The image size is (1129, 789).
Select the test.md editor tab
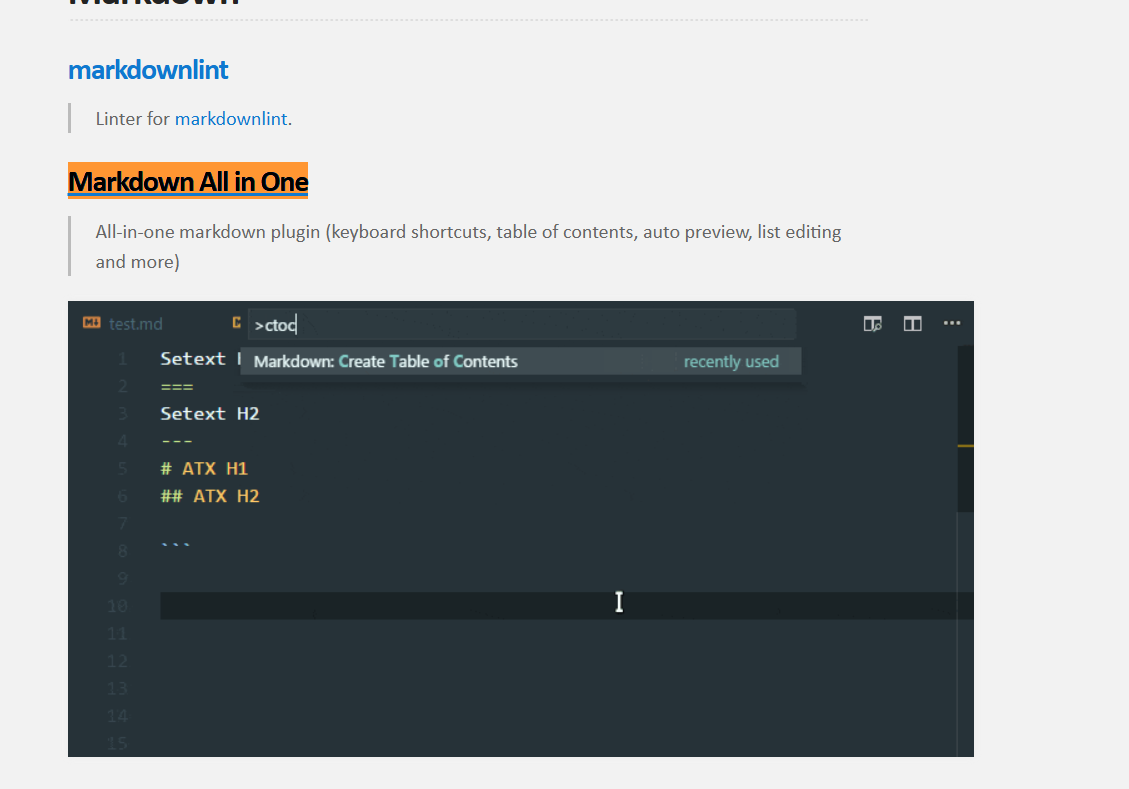tap(135, 324)
